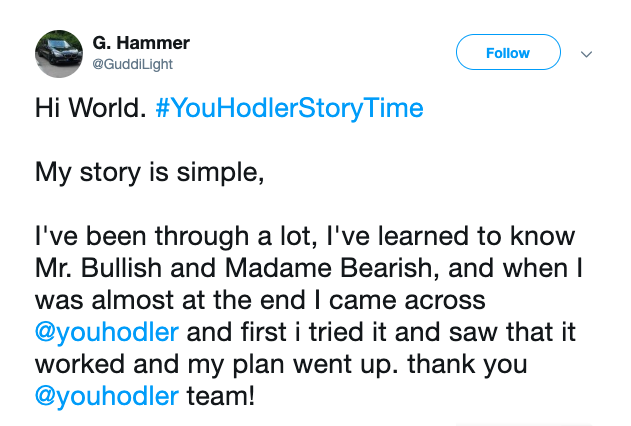Click 'worked and my plan went up' line

(216, 365)
